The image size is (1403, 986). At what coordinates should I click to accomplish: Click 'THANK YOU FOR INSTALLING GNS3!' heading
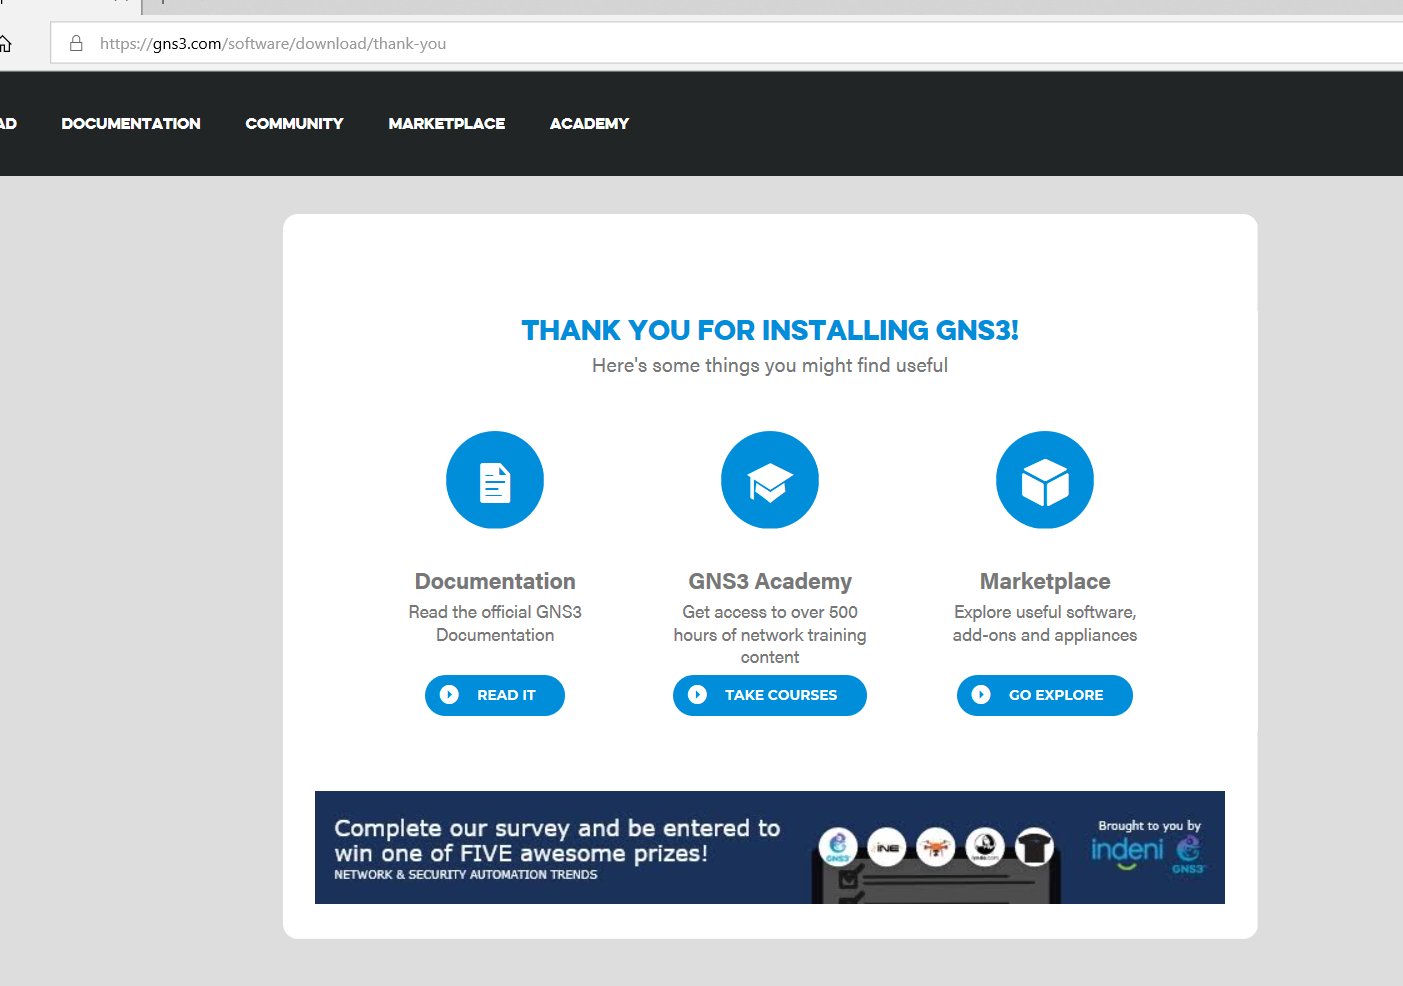(x=770, y=330)
